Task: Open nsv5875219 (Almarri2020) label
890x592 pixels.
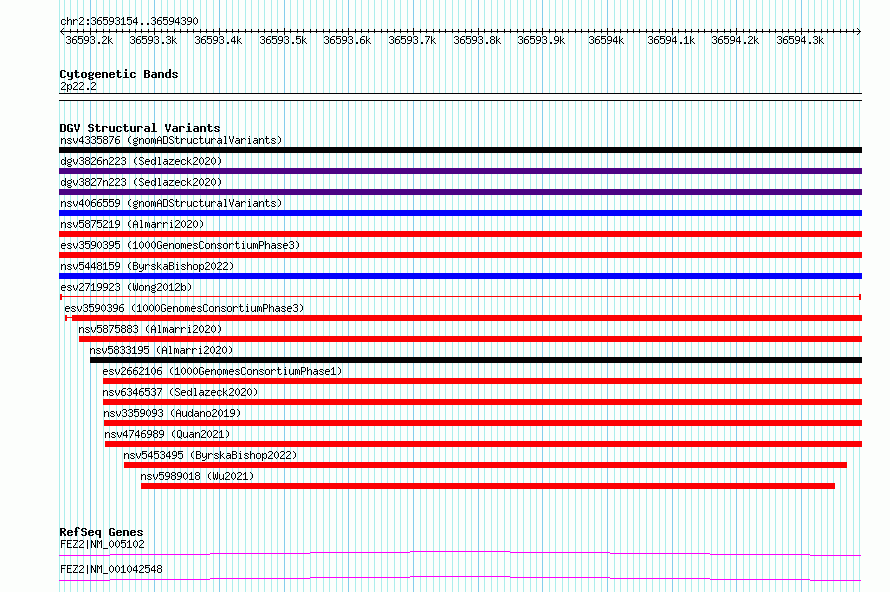Action: 132,224
